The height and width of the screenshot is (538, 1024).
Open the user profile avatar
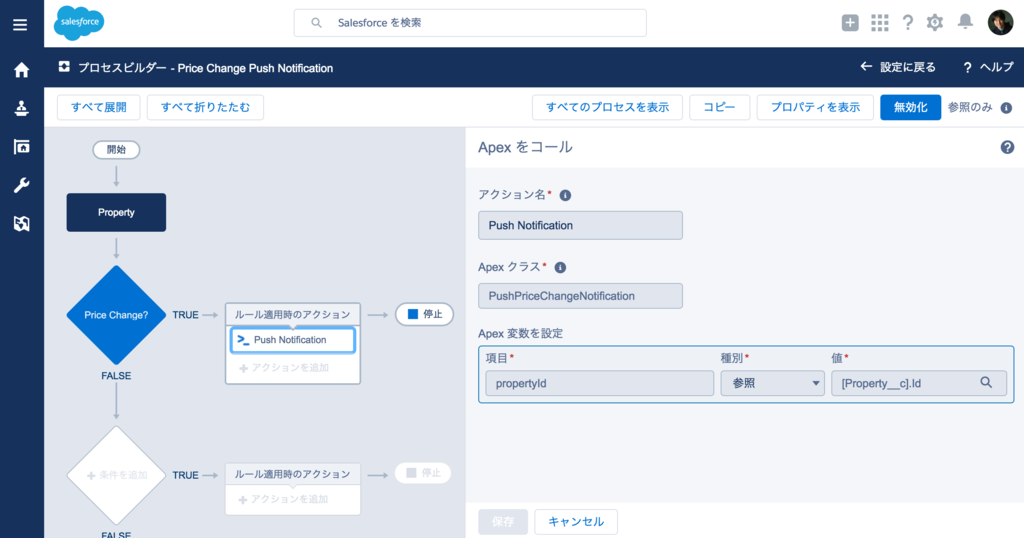coord(1000,23)
